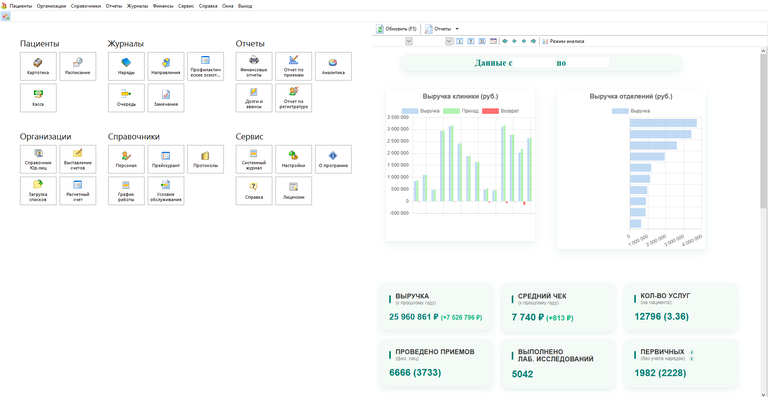Open the Выставление счетов tile

[78, 159]
